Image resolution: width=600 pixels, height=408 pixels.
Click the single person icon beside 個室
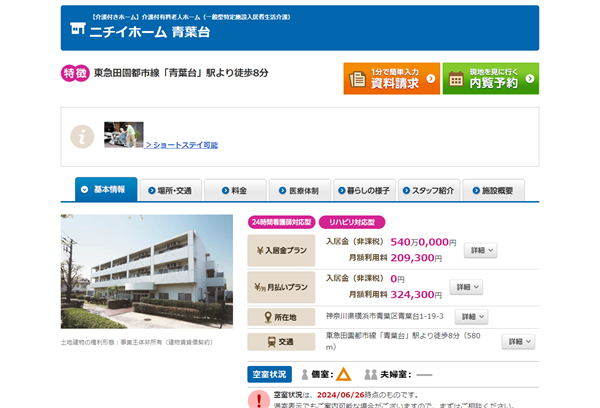click(x=305, y=375)
